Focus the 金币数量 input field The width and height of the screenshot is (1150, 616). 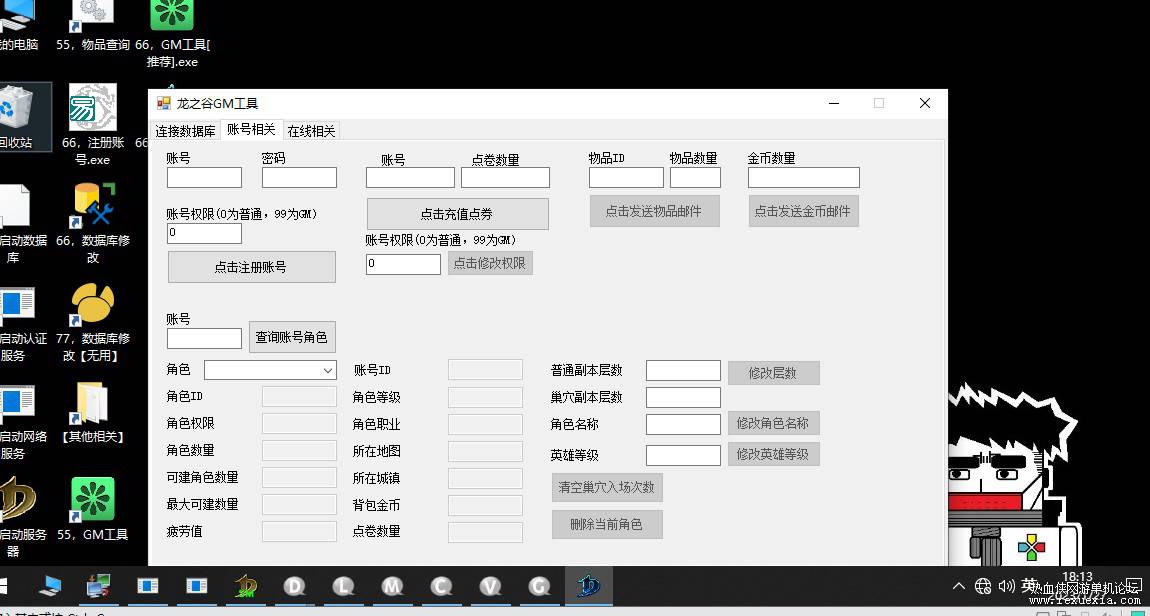[x=804, y=177]
